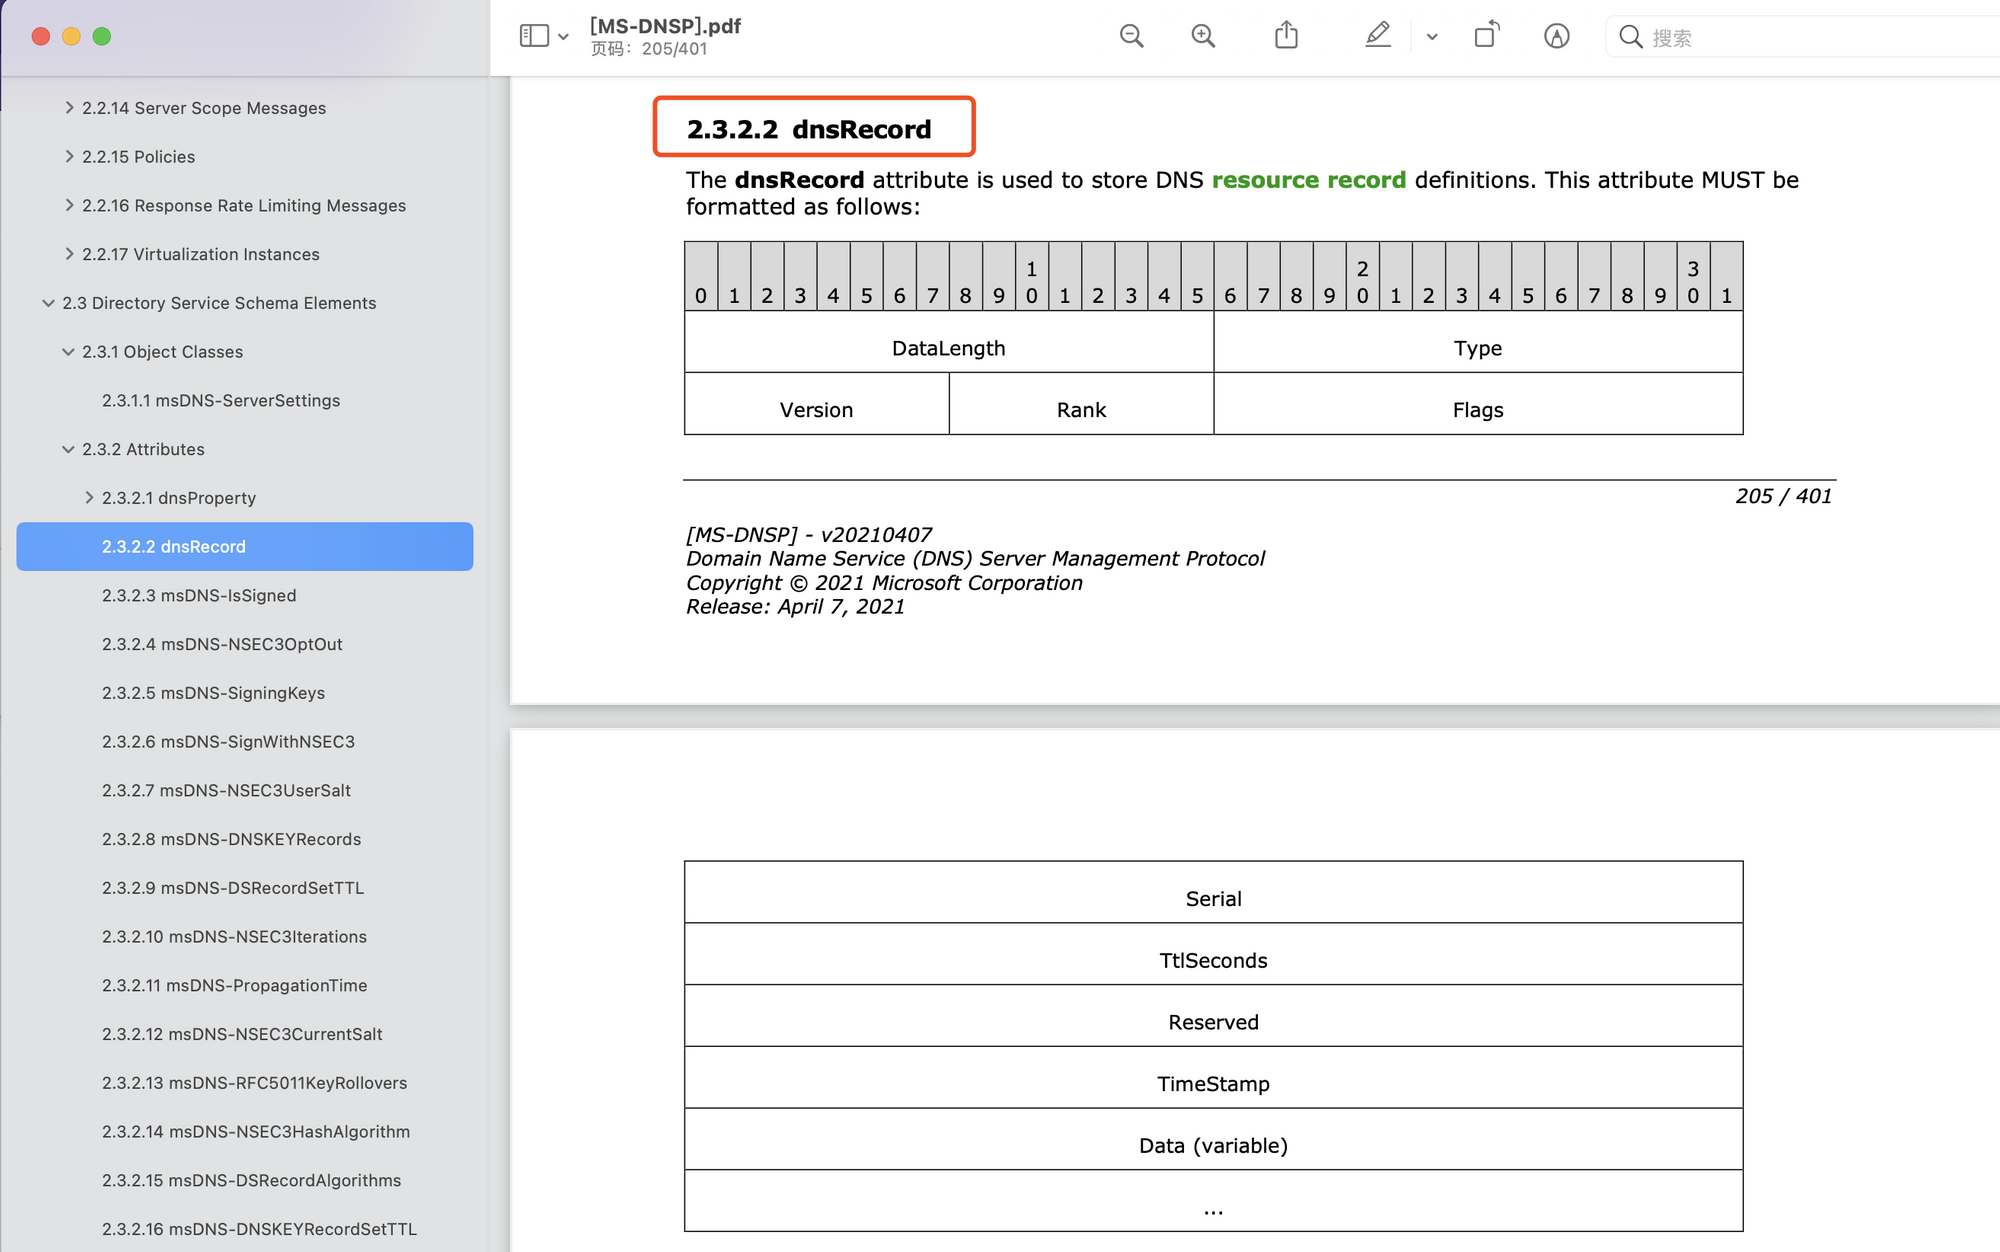Jump to 2.3.2.6 msDNS-SignWithNSEC3

coord(228,742)
